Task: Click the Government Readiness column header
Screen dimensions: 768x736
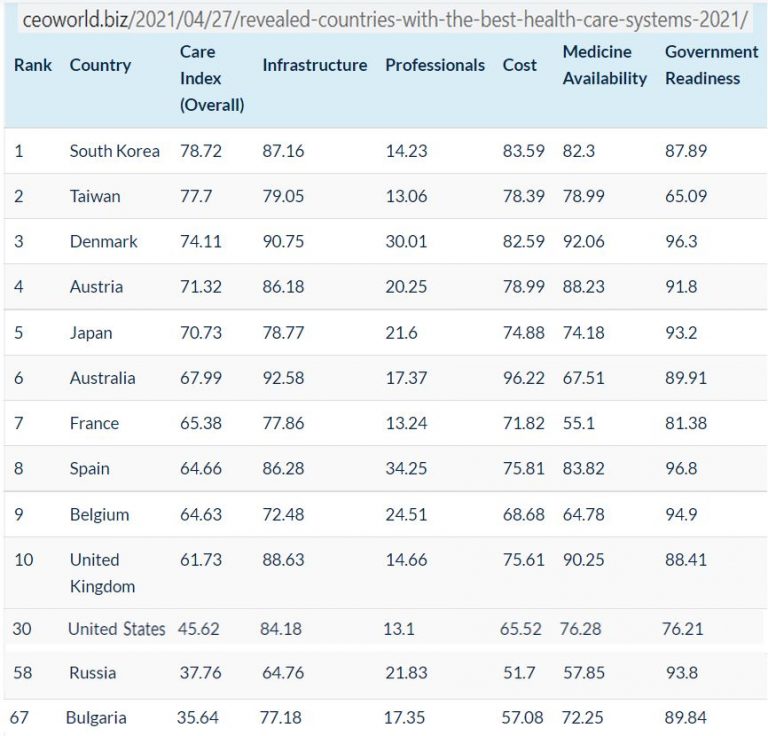Action: pos(711,65)
